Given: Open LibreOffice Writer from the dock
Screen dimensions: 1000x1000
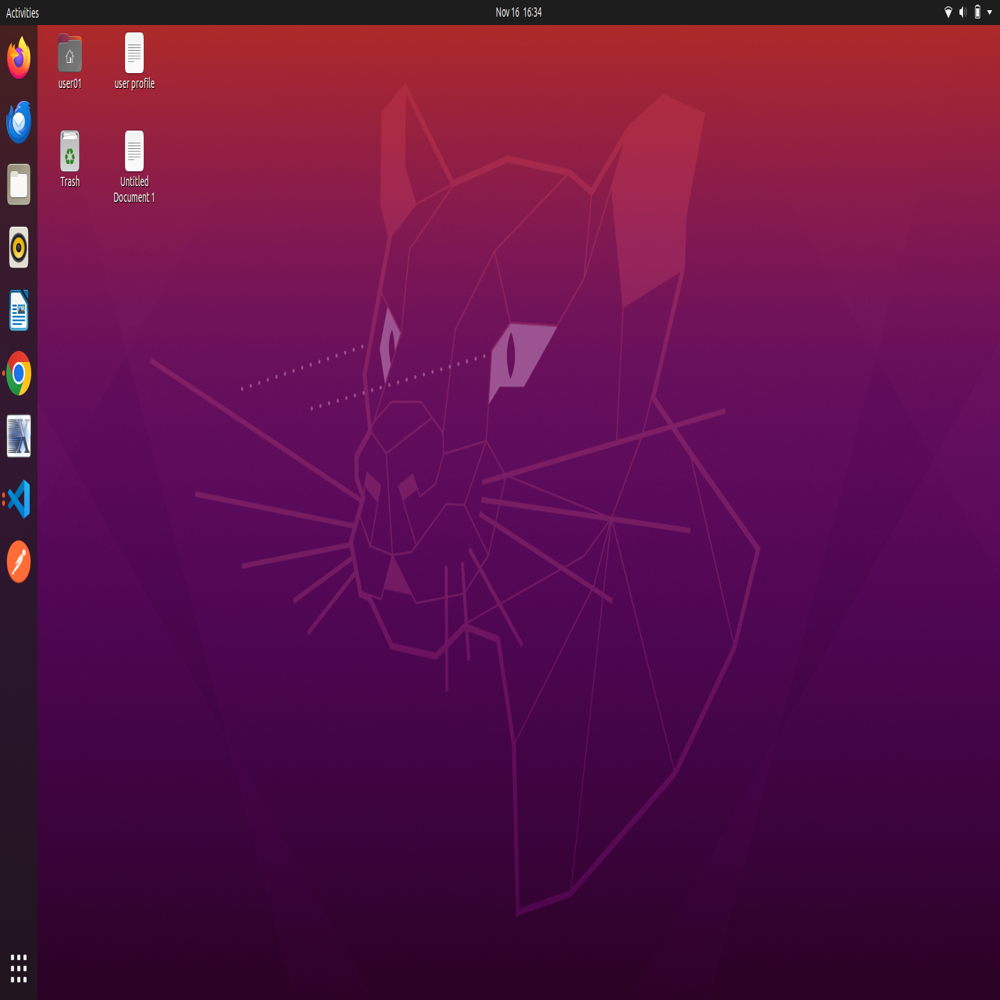Looking at the screenshot, I should pos(18,310).
